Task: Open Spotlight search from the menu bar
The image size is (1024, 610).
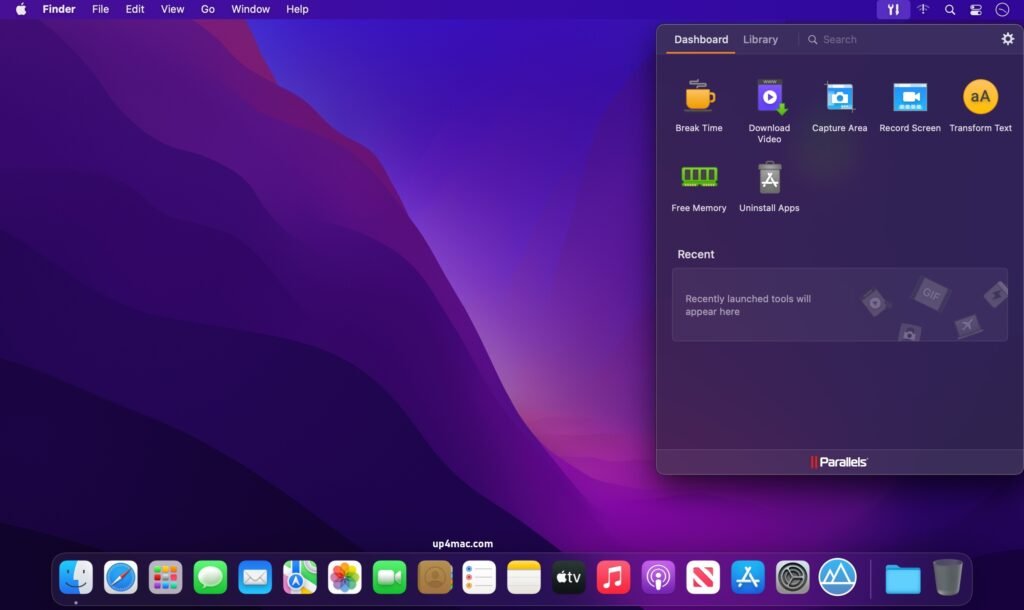Action: tap(949, 9)
